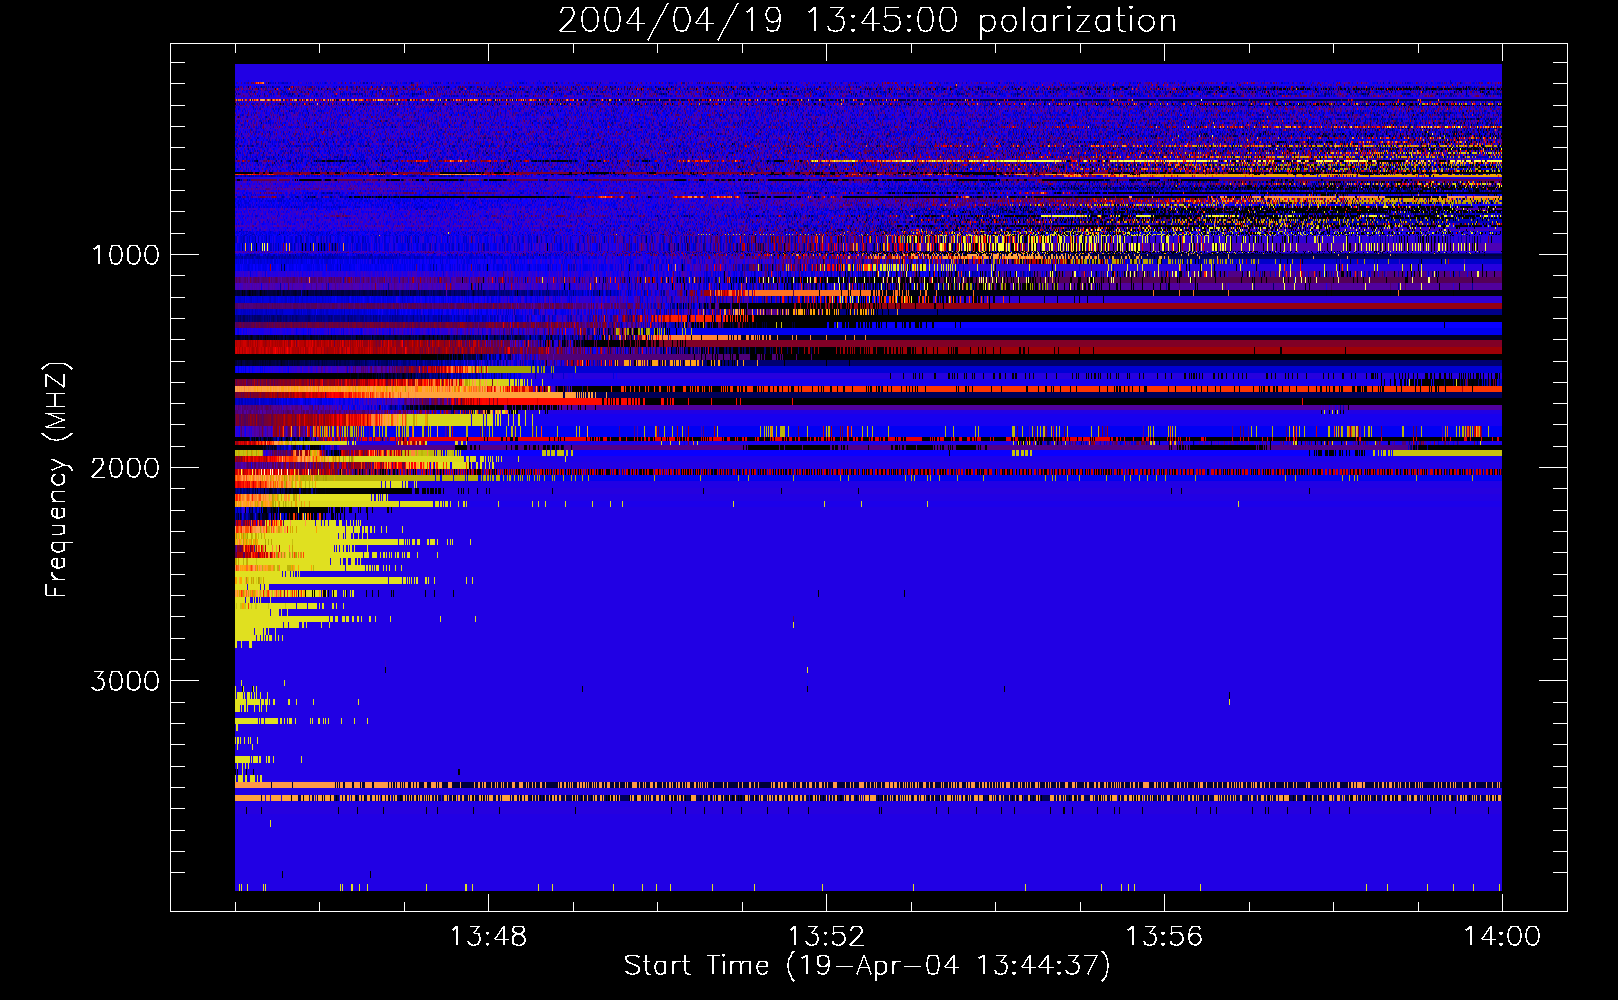This screenshot has height=1000, width=1618.
Task: Click the 13:56 time tick label
Action: click(x=1164, y=936)
